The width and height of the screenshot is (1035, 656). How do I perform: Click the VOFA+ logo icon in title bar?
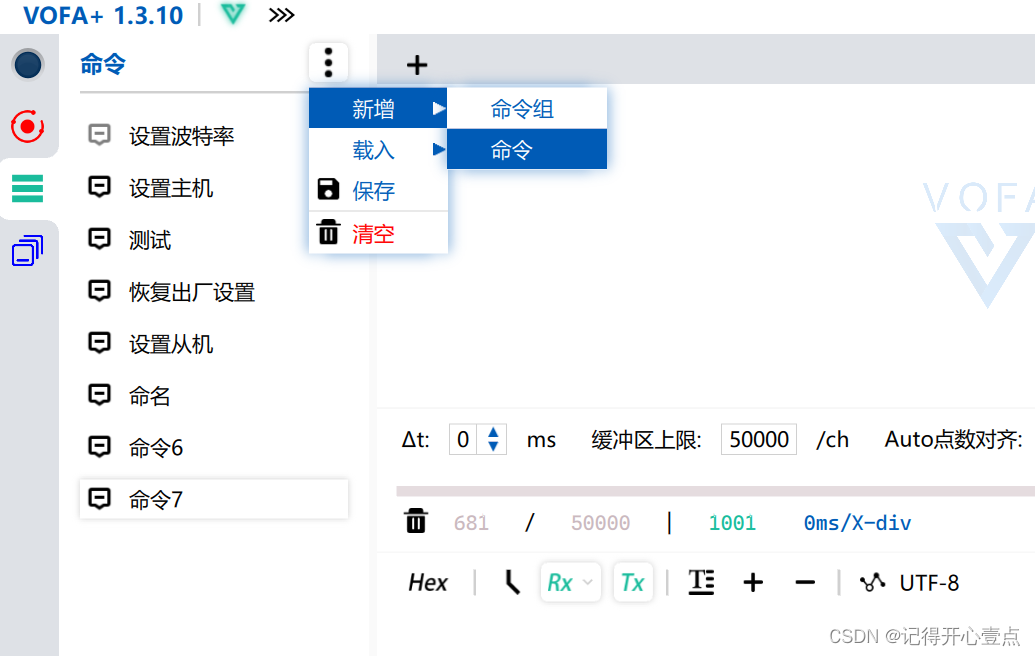231,15
